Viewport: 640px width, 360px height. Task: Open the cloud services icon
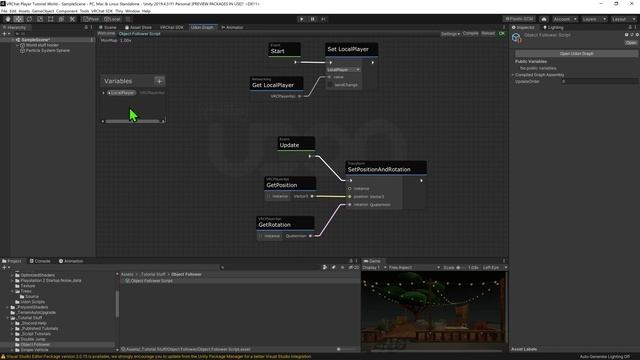click(544, 19)
